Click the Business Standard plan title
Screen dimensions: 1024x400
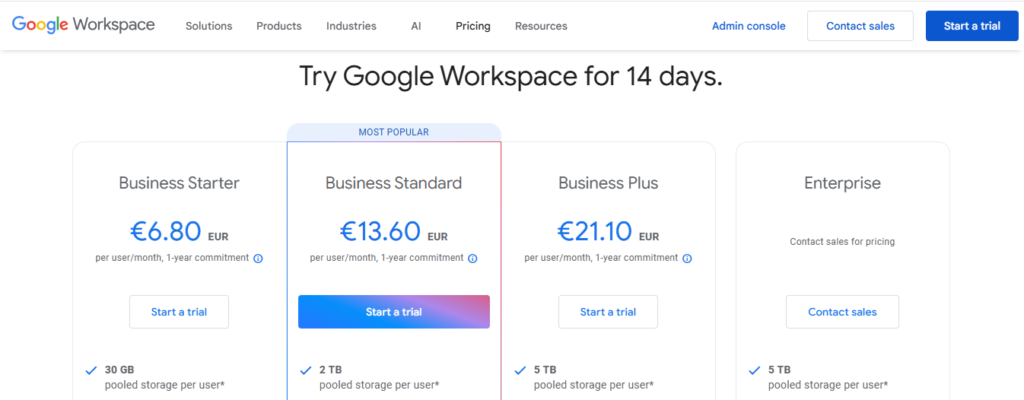tap(394, 183)
